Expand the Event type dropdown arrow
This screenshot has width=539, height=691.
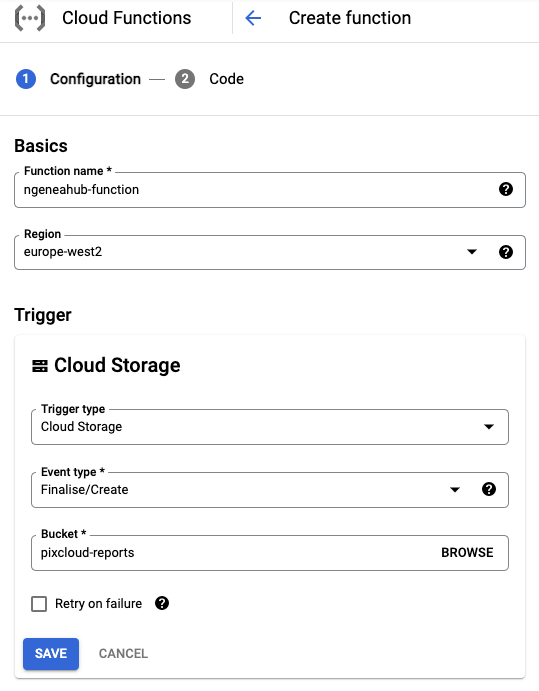click(455, 490)
